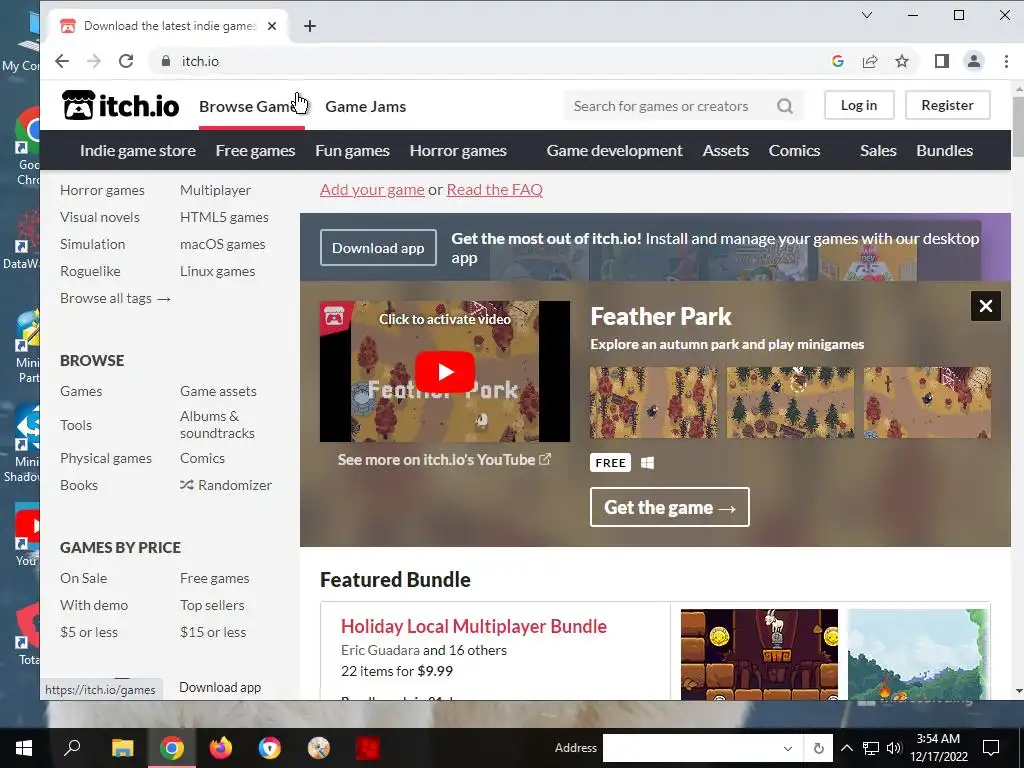Open the notifications center icon

pyautogui.click(x=991, y=748)
